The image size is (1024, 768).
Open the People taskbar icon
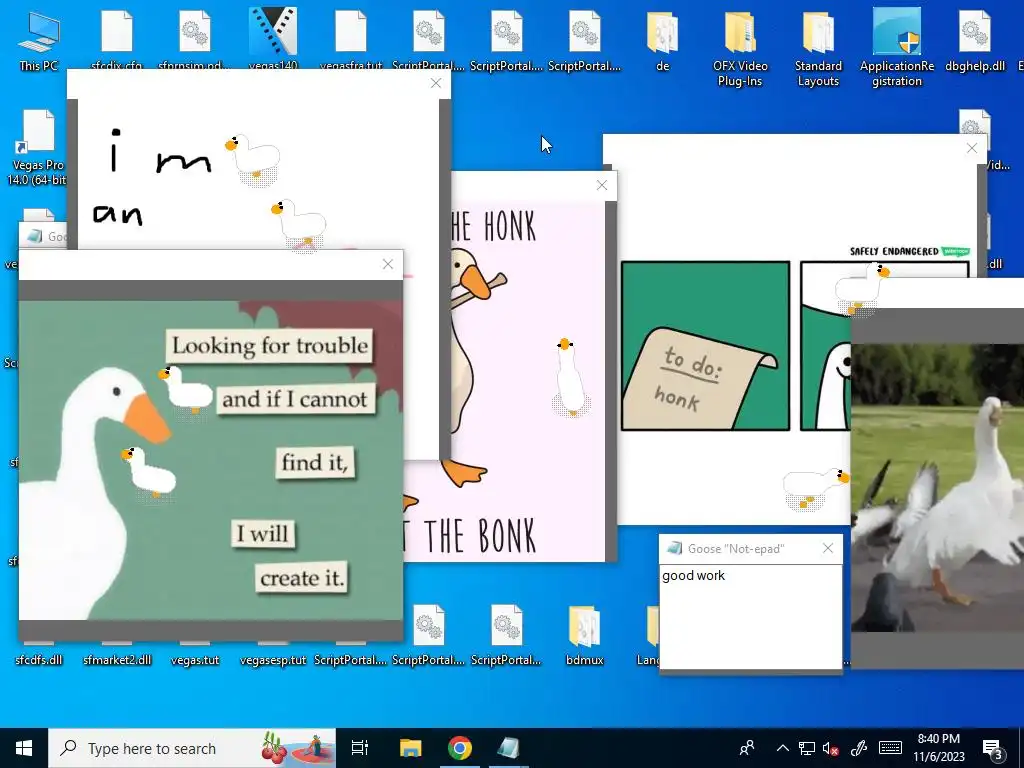(x=747, y=748)
